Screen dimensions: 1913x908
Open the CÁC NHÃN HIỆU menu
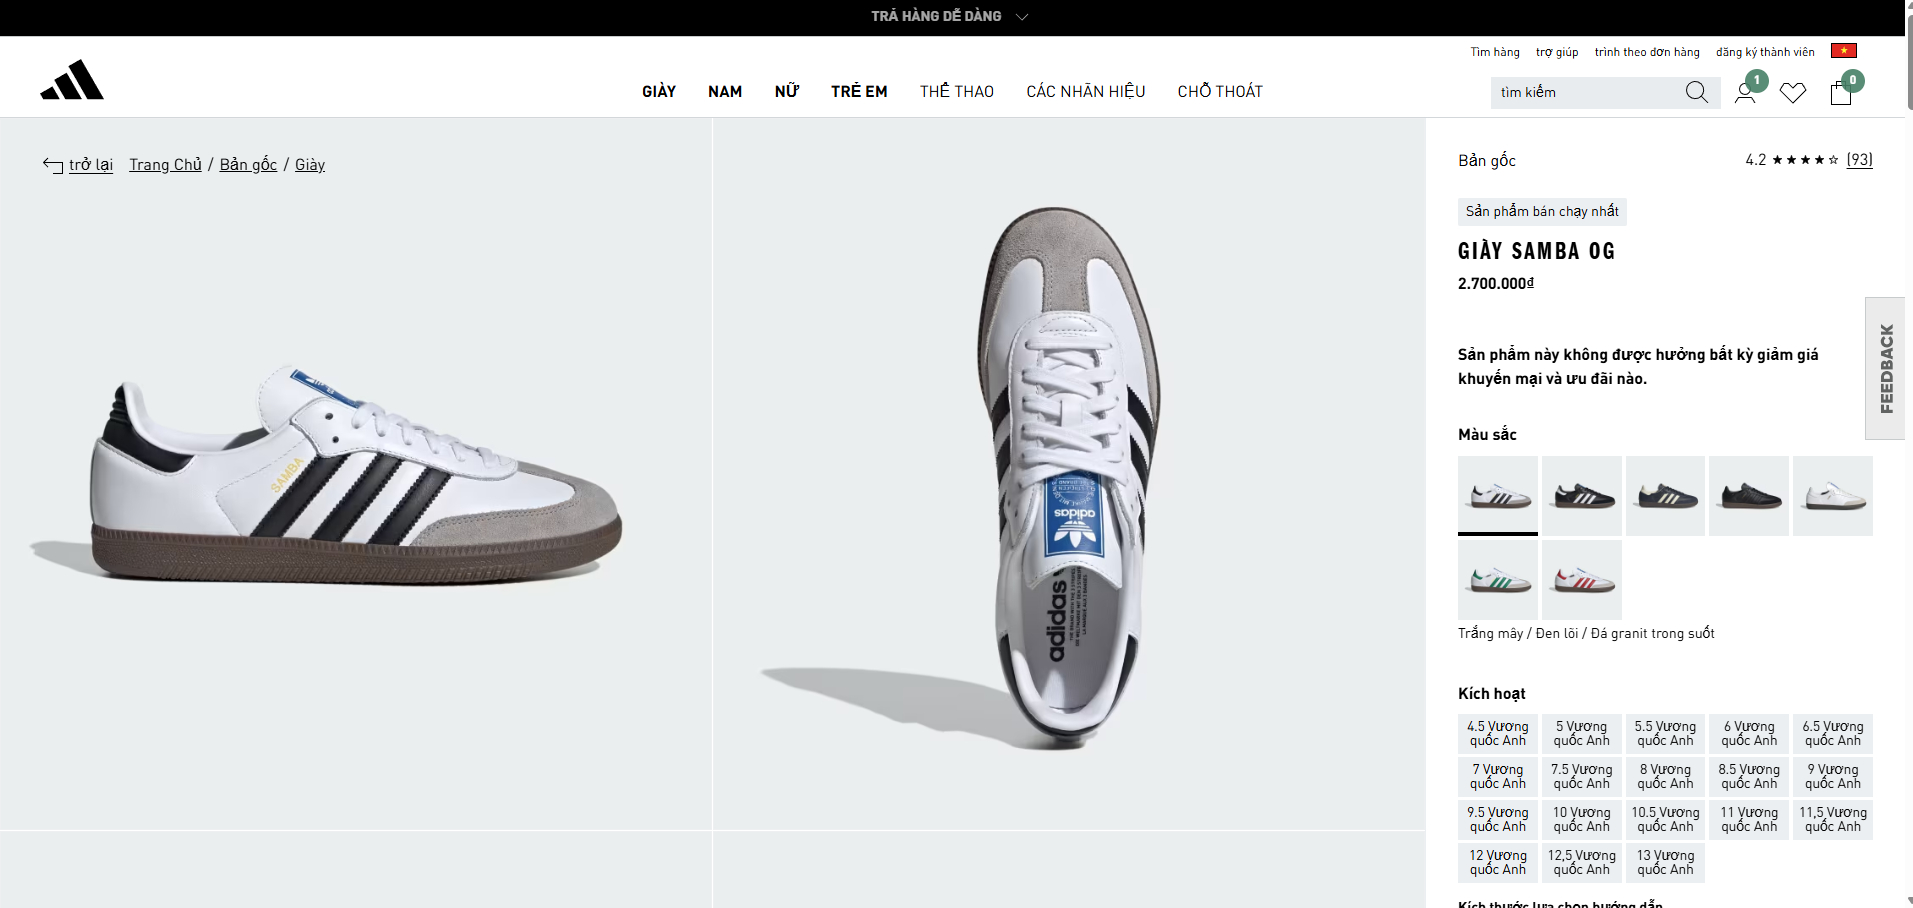point(1086,92)
